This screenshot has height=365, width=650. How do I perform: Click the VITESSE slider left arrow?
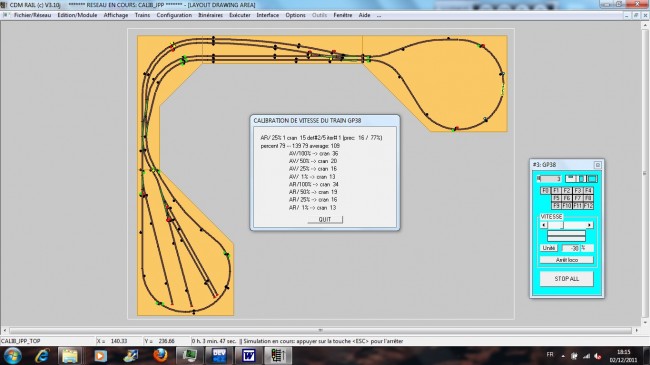tap(544, 225)
